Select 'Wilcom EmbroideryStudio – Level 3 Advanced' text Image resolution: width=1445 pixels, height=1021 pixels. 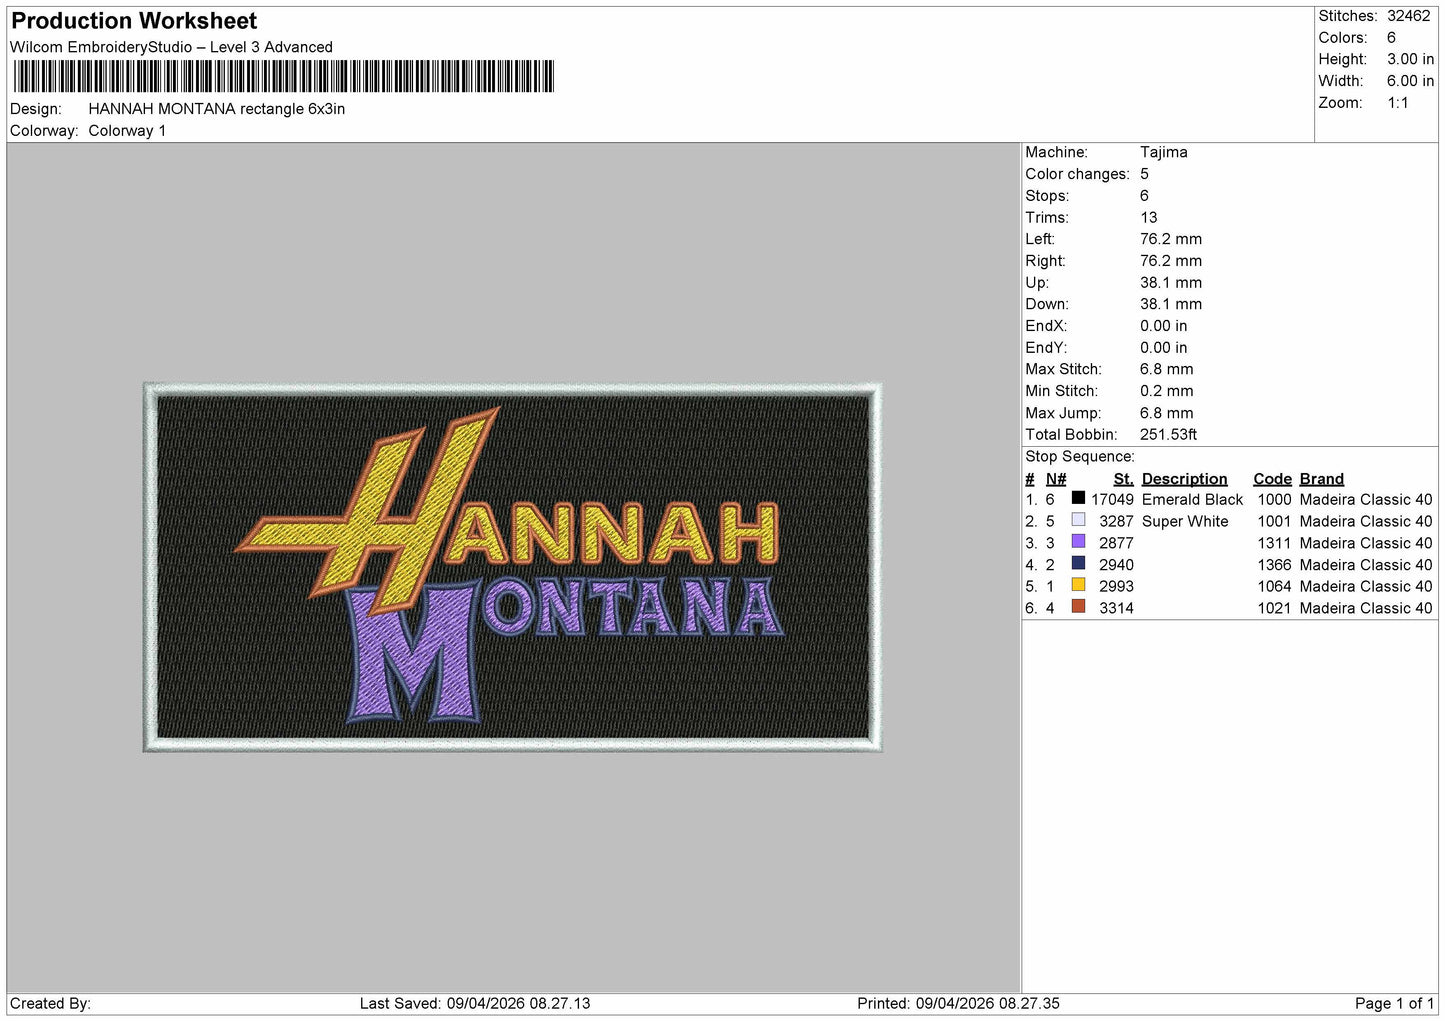171,47
